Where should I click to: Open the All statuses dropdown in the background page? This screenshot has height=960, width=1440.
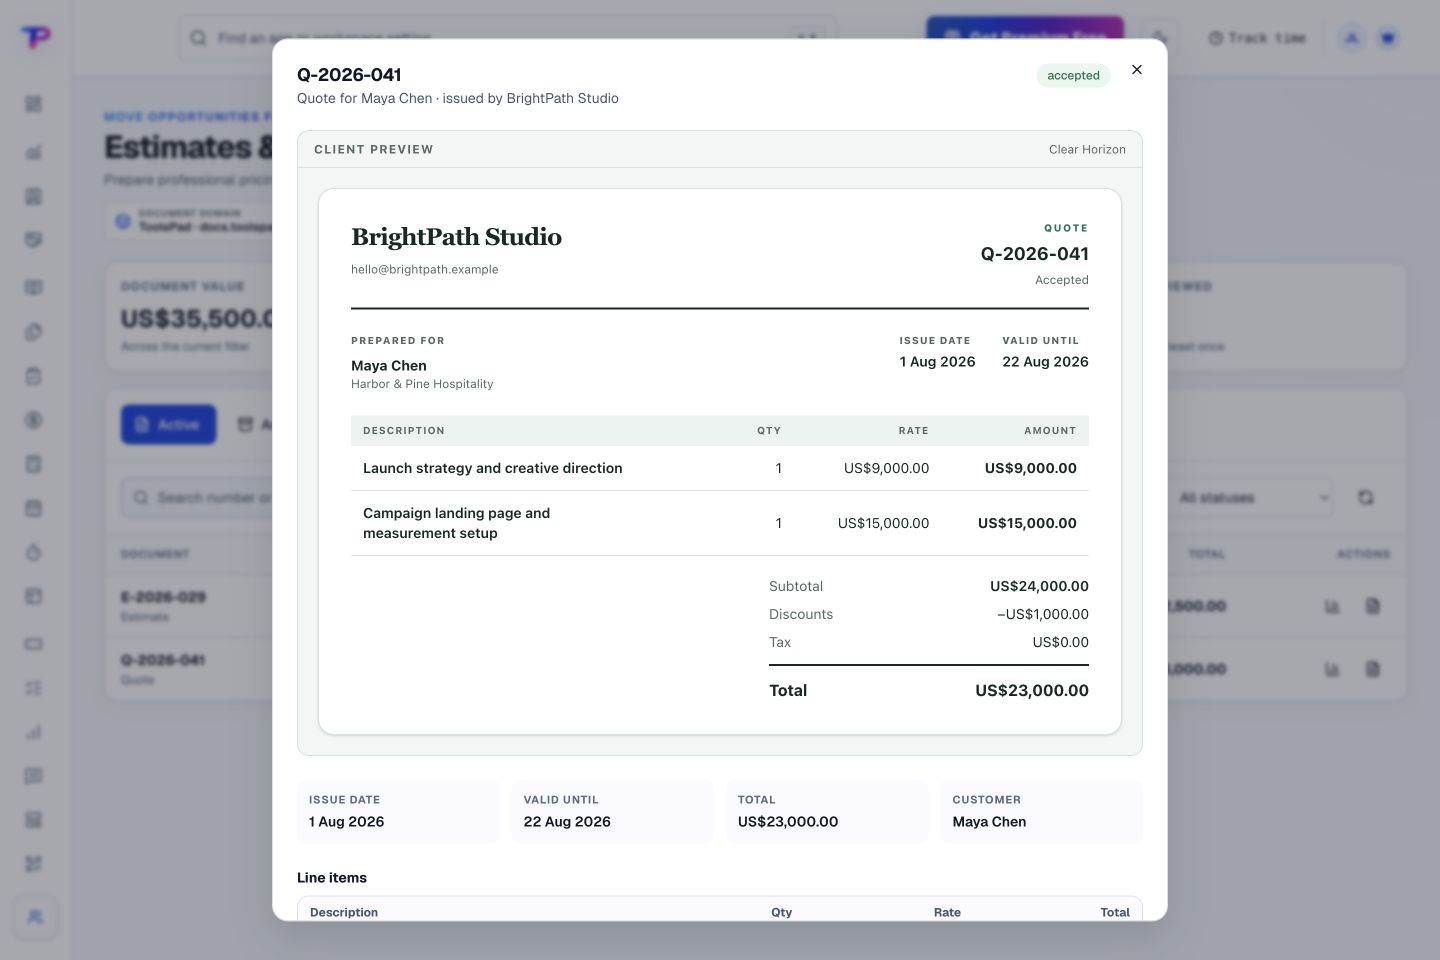pos(1250,497)
